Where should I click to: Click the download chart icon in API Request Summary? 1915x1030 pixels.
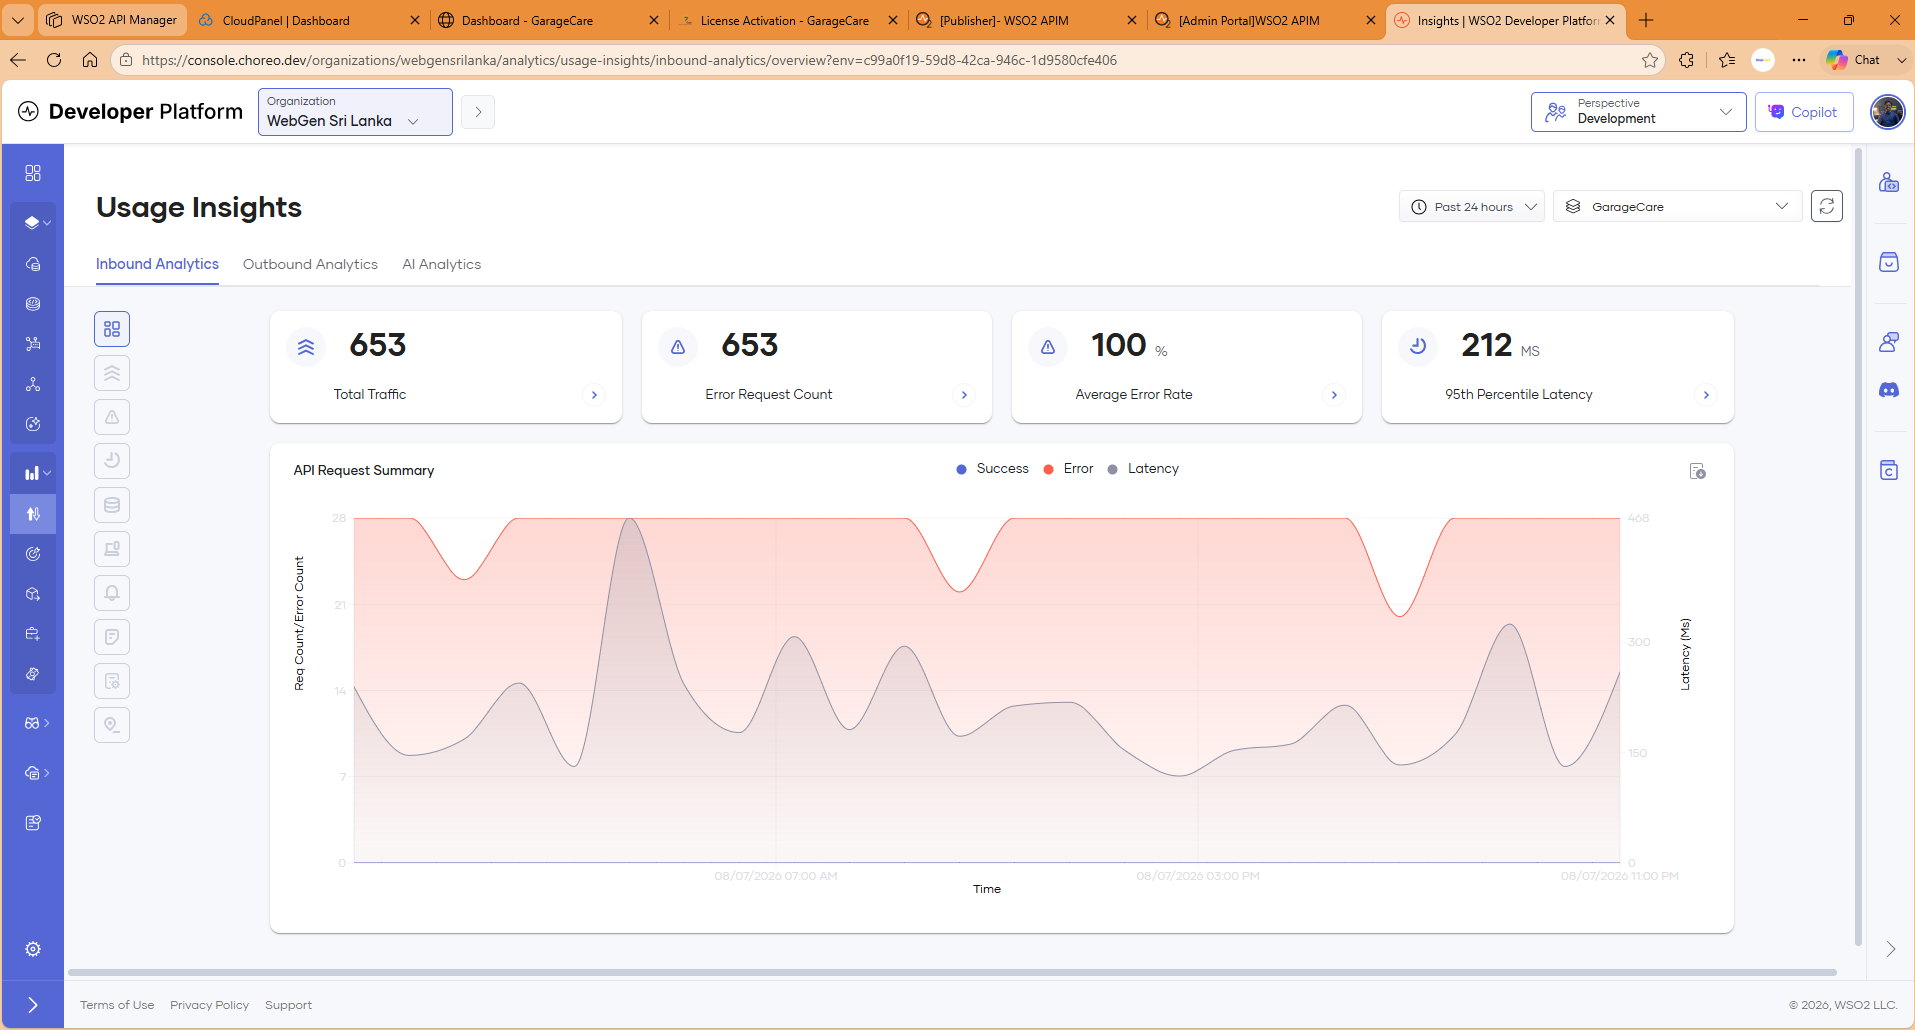click(1697, 471)
